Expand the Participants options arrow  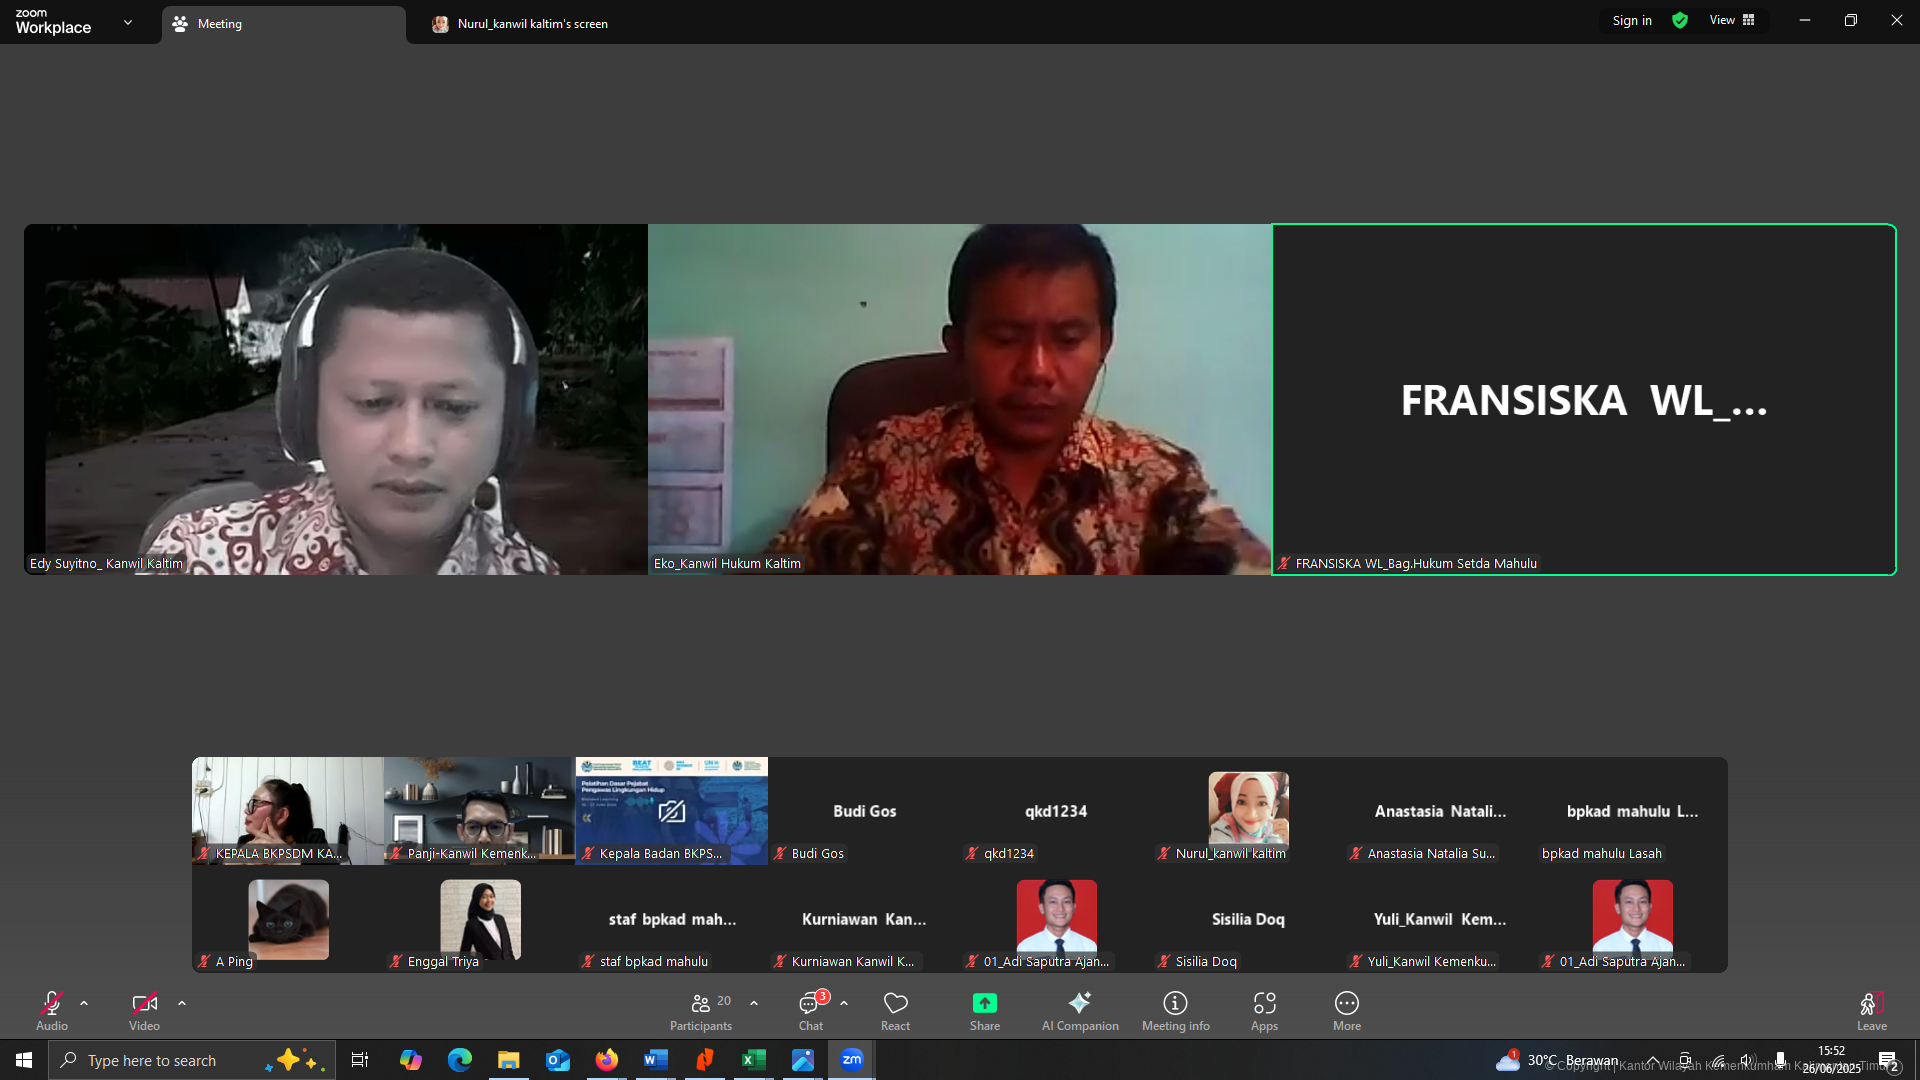[754, 1003]
